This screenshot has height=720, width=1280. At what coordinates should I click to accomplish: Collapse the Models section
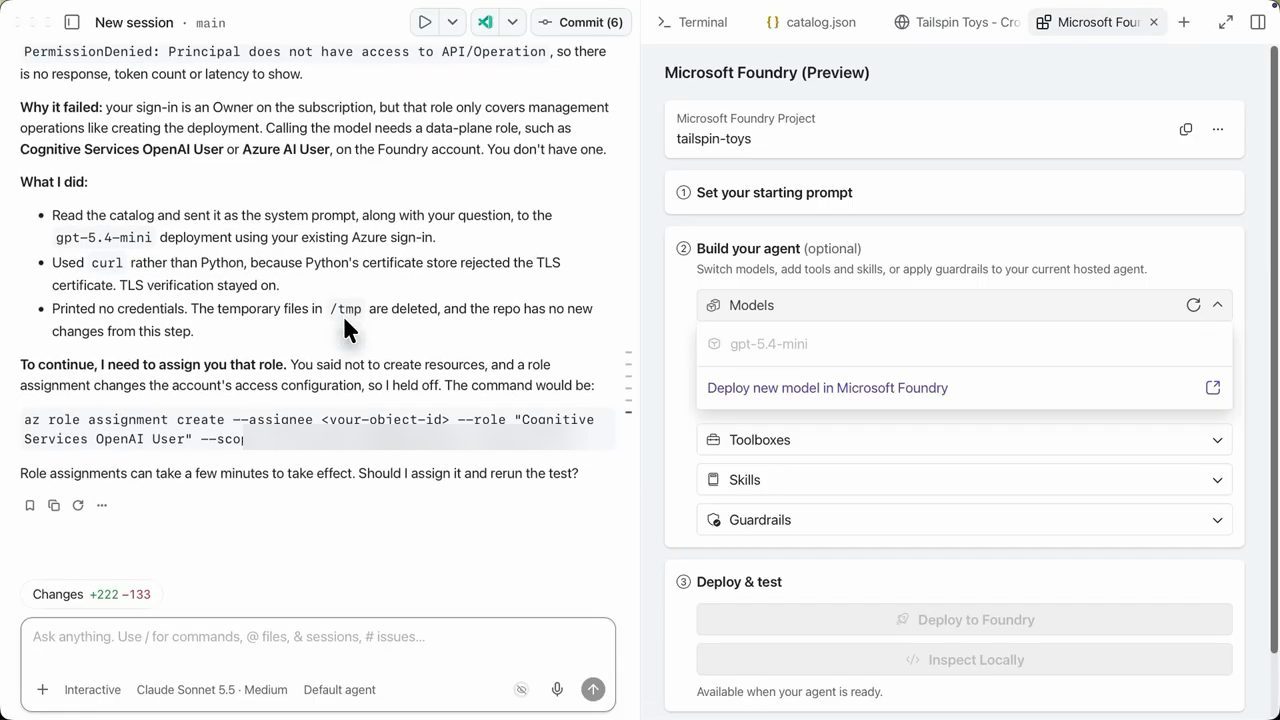pos(1217,305)
